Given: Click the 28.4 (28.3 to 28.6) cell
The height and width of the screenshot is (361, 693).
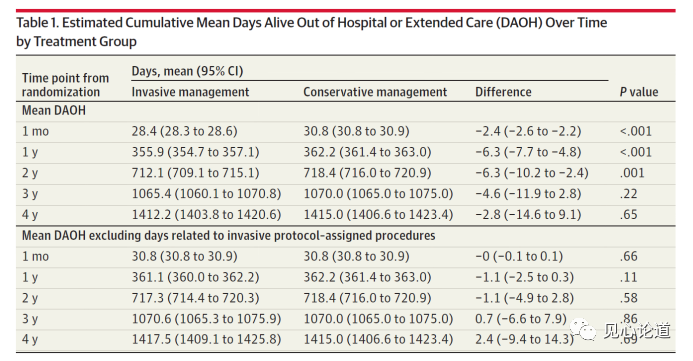Looking at the screenshot, I should [184, 131].
